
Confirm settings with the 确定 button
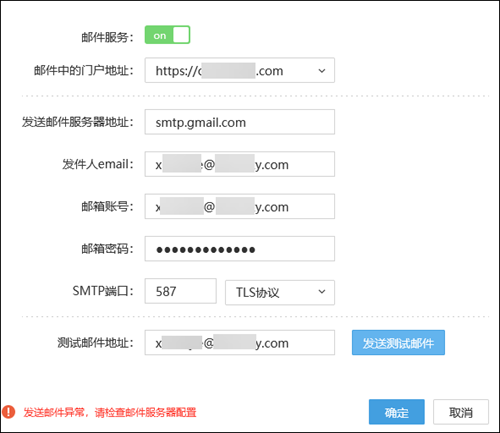click(397, 412)
